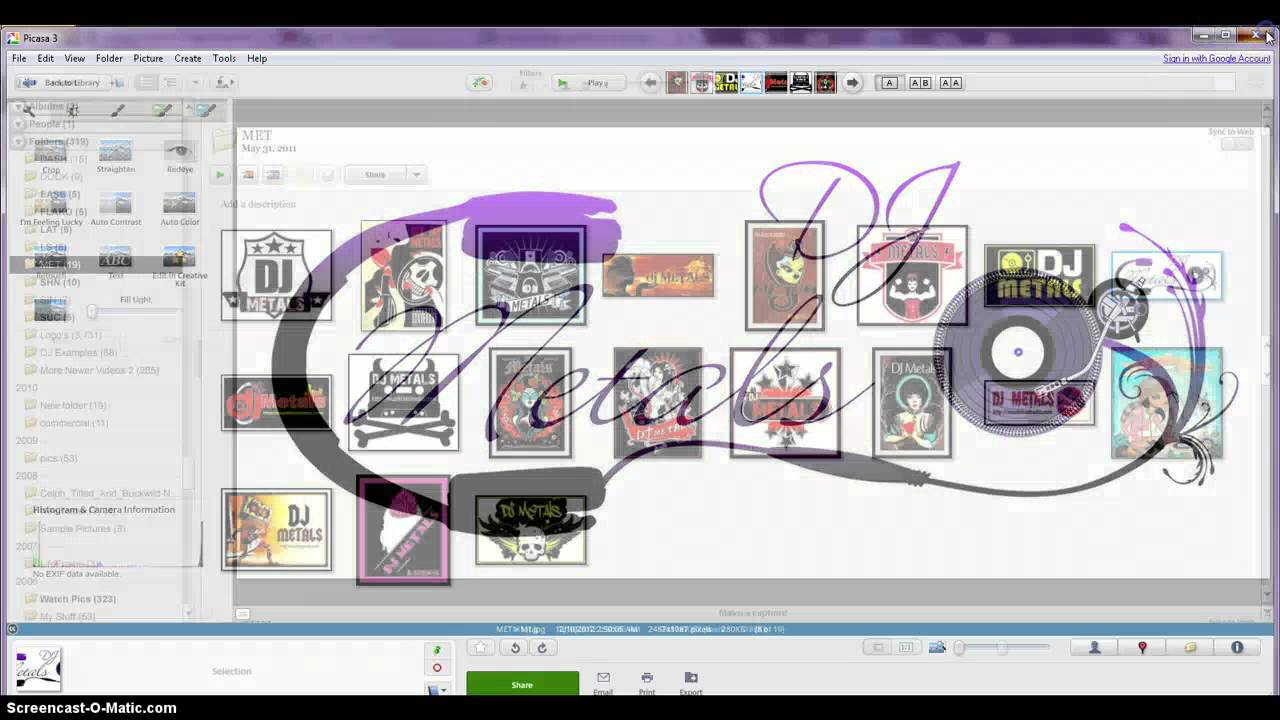Image resolution: width=1280 pixels, height=720 pixels.
Task: Create photo collage from MET folder
Action: click(x=248, y=175)
